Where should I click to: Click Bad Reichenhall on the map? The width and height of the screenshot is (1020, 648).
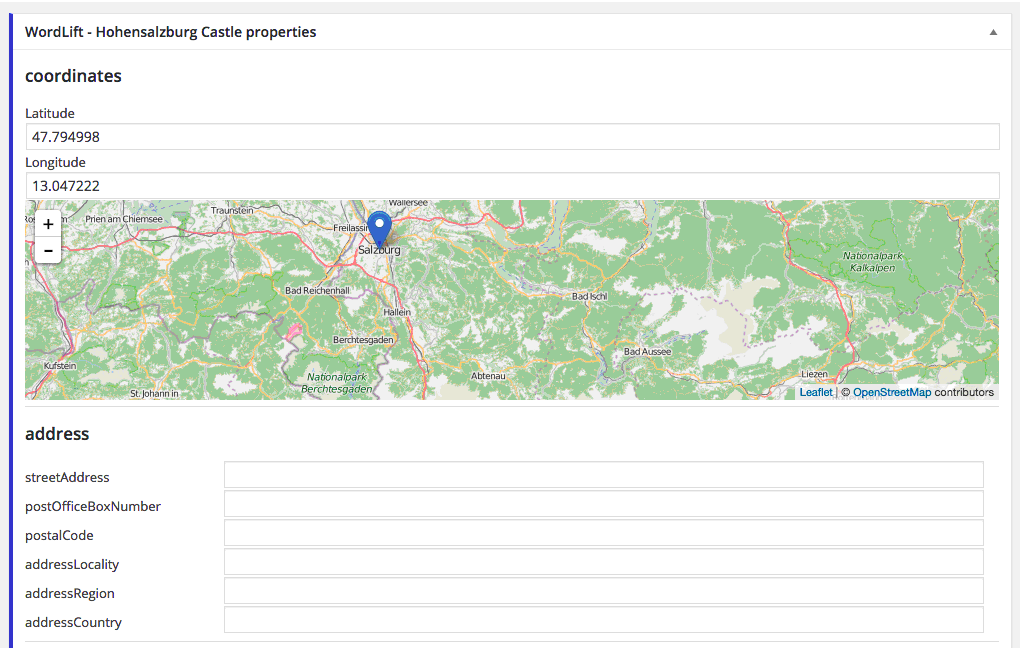[x=317, y=291]
